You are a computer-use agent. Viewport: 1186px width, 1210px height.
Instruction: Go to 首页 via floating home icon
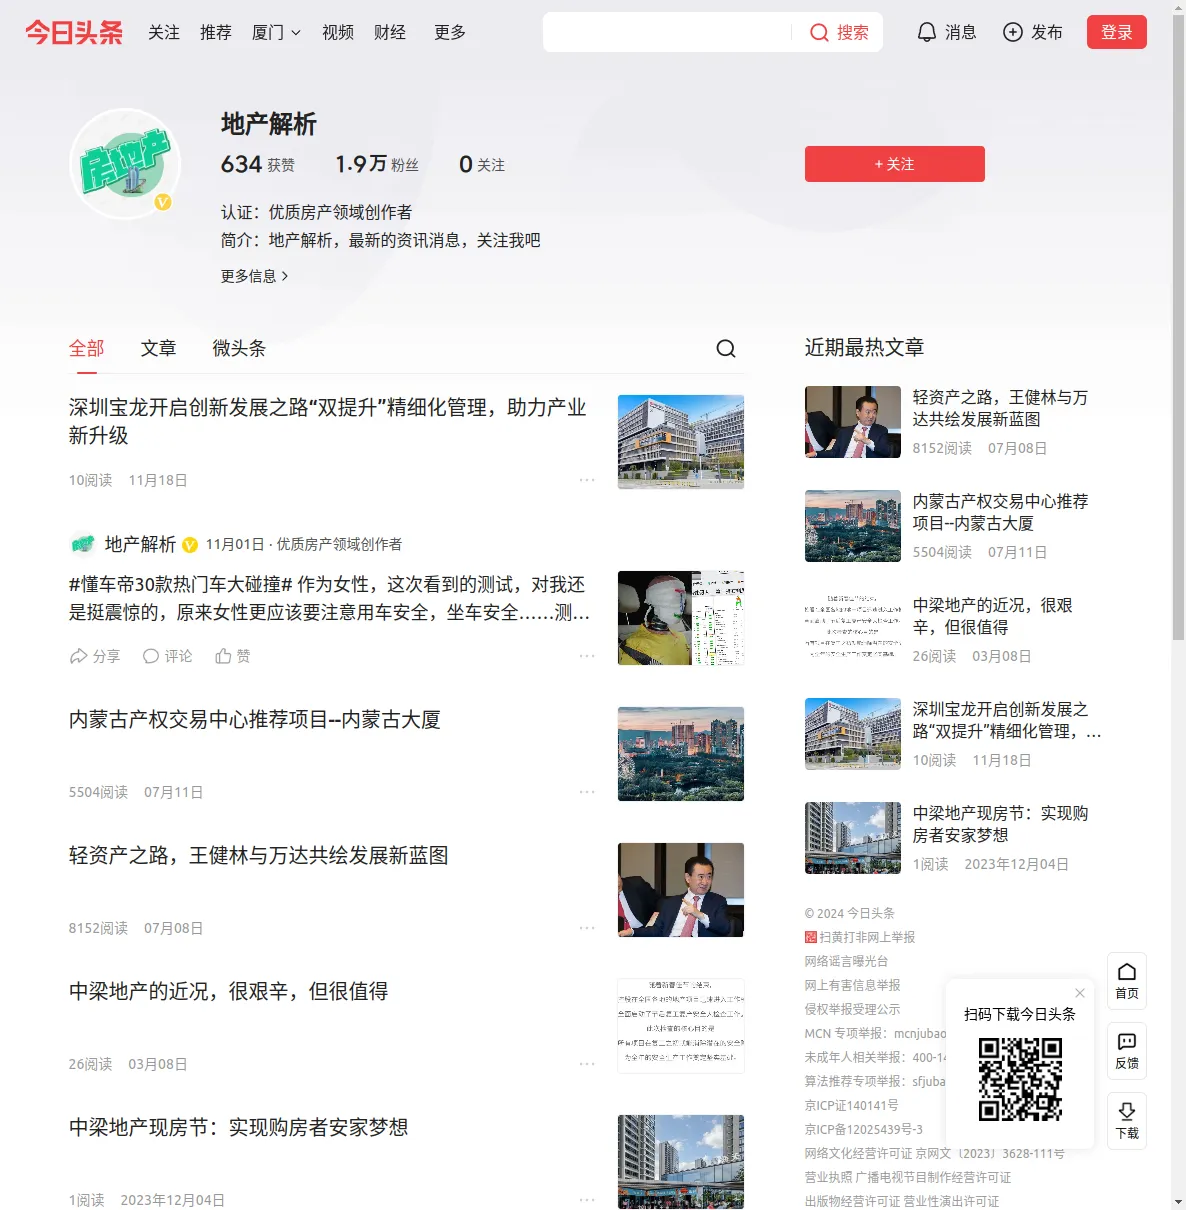click(x=1127, y=980)
